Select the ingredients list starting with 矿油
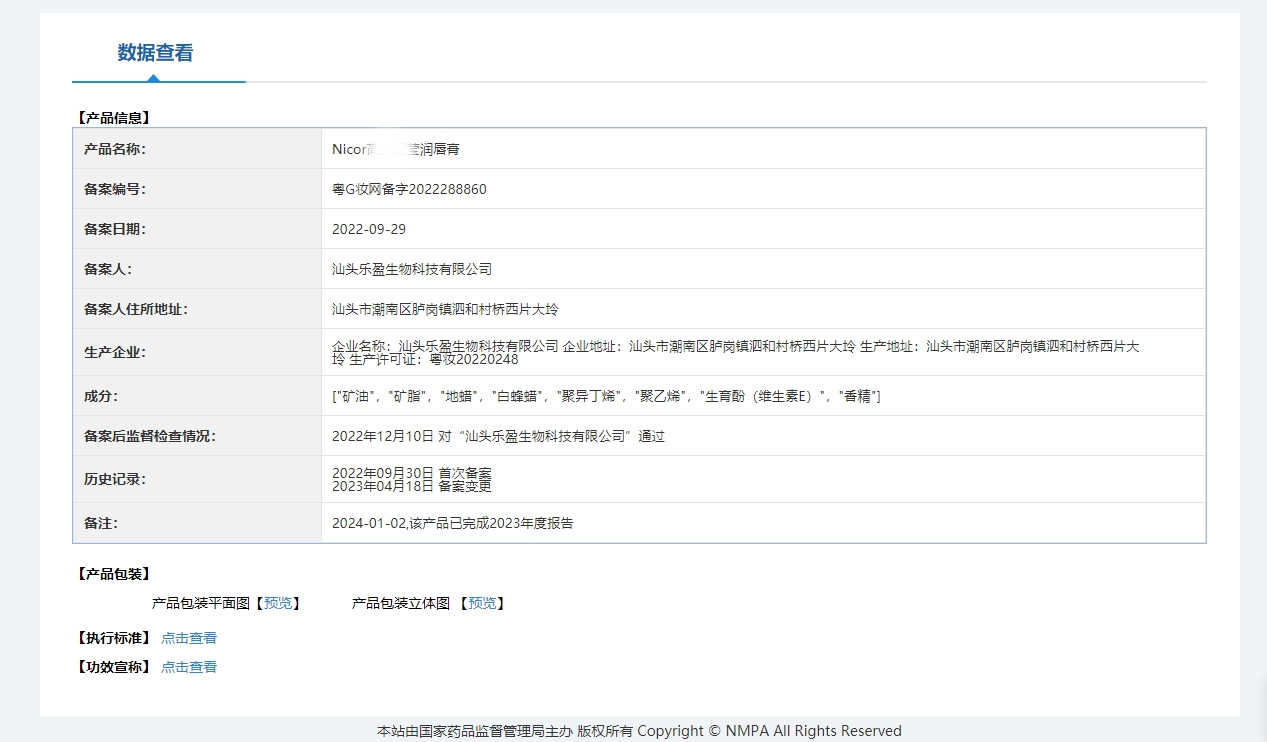 click(x=606, y=396)
